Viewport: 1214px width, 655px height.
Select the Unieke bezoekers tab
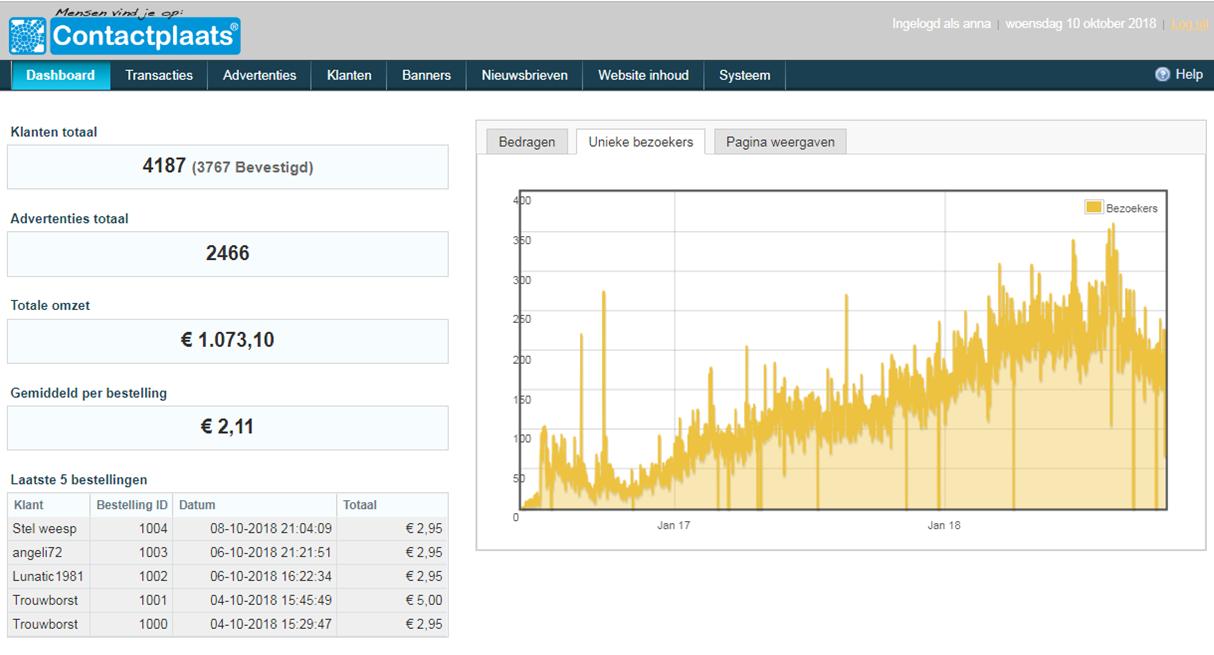point(641,142)
